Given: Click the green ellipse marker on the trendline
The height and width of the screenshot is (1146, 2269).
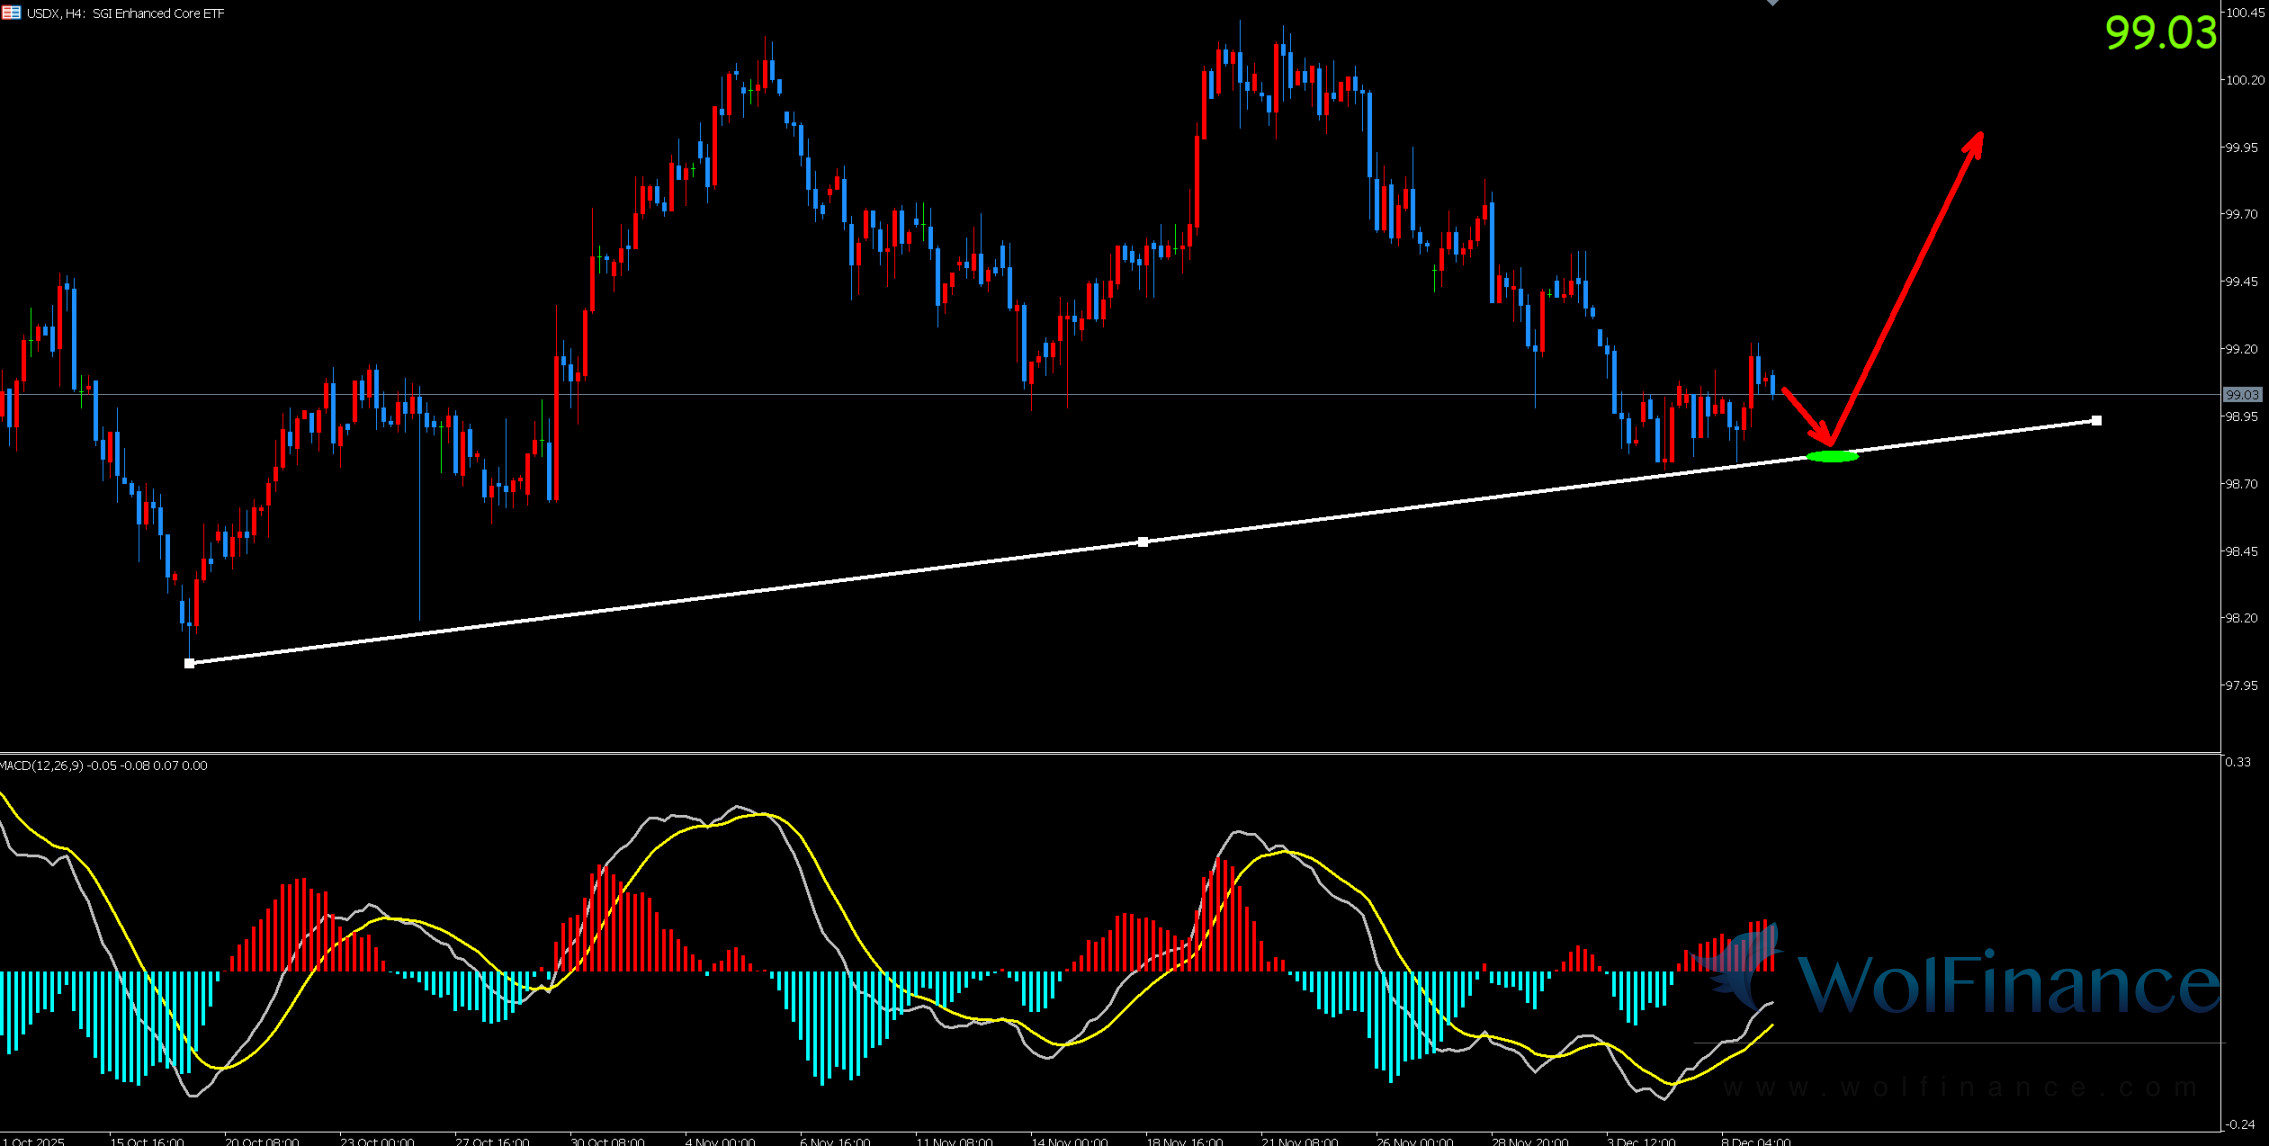Looking at the screenshot, I should click(x=1832, y=456).
